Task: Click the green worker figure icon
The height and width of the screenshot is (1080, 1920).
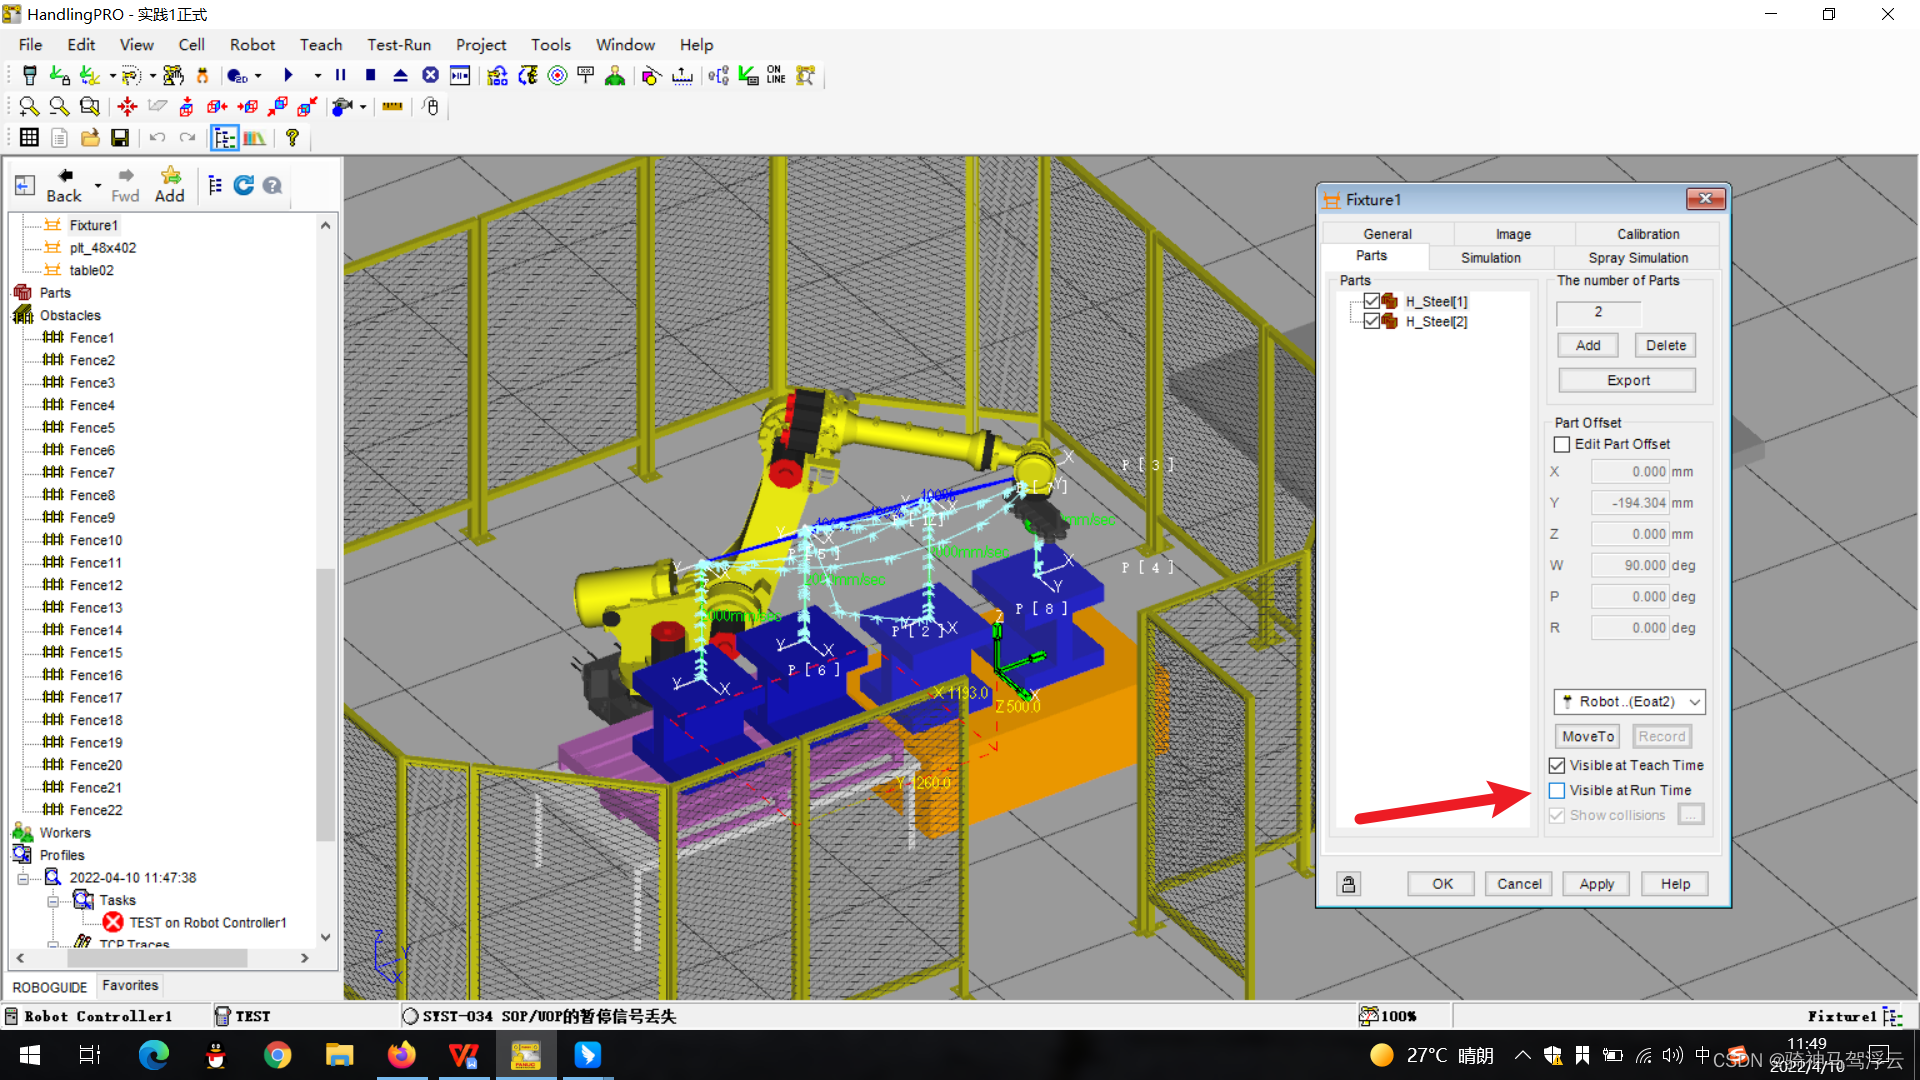Action: pyautogui.click(x=615, y=76)
